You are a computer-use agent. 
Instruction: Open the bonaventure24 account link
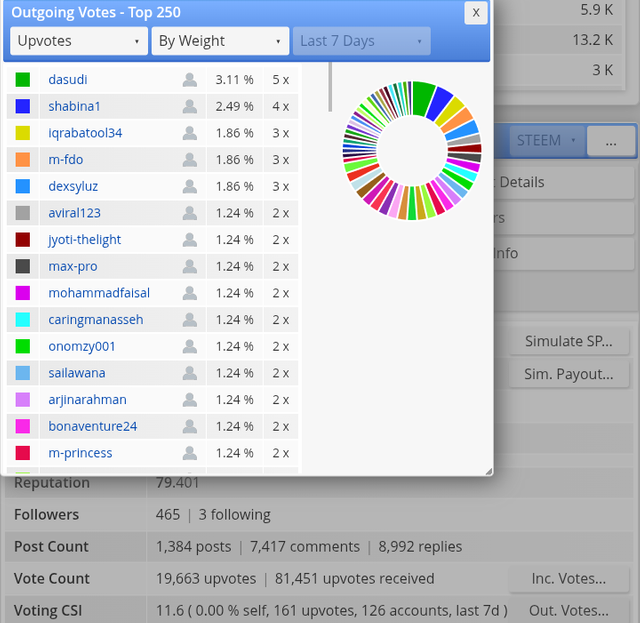coord(93,426)
